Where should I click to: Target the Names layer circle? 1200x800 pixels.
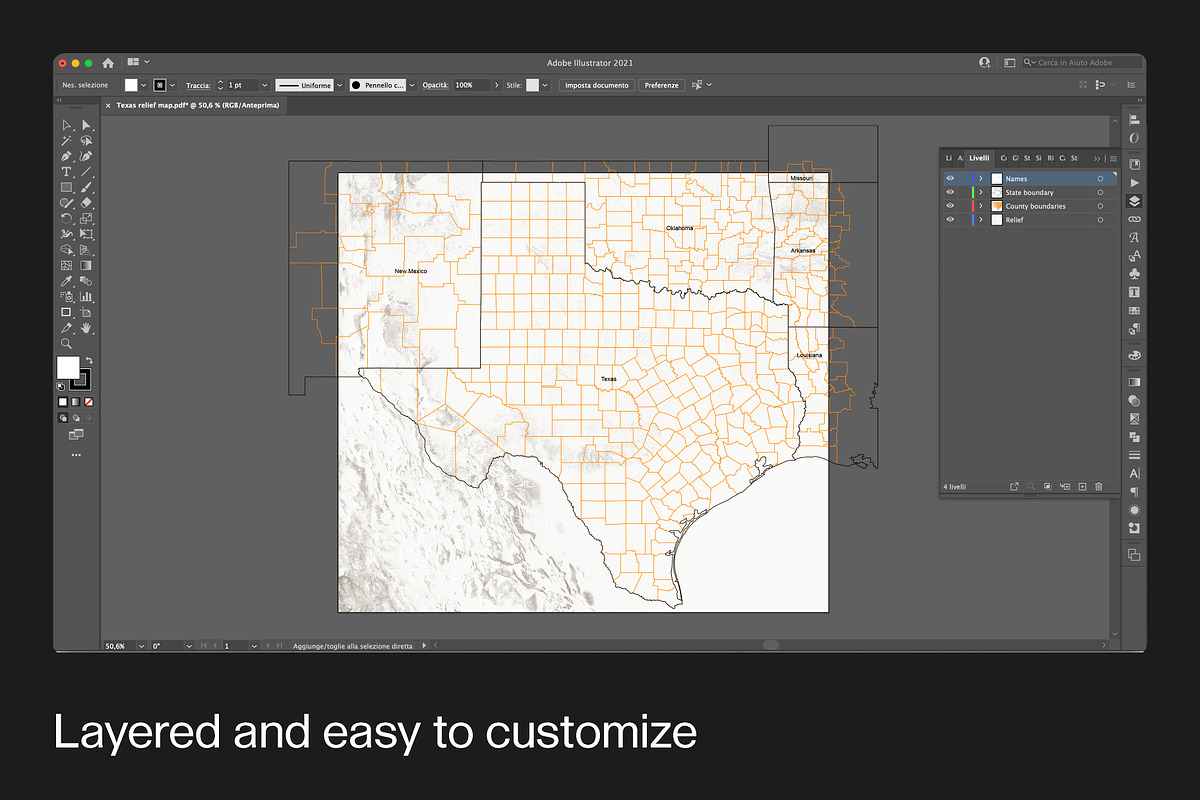coord(1100,179)
